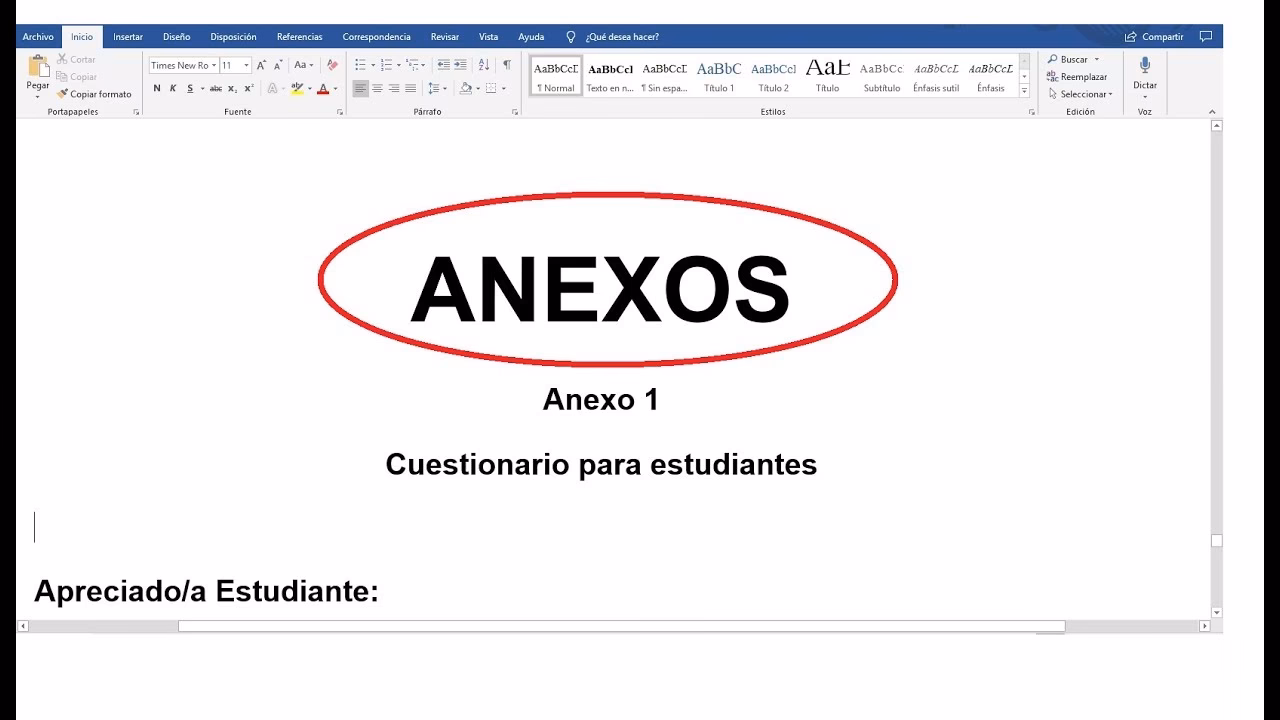The height and width of the screenshot is (720, 1280).
Task: Toggle paragraph marks visibility
Action: pyautogui.click(x=506, y=64)
